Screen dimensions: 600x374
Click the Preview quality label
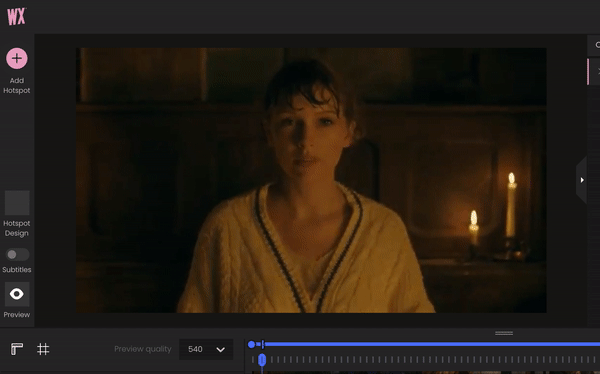pyautogui.click(x=143, y=349)
